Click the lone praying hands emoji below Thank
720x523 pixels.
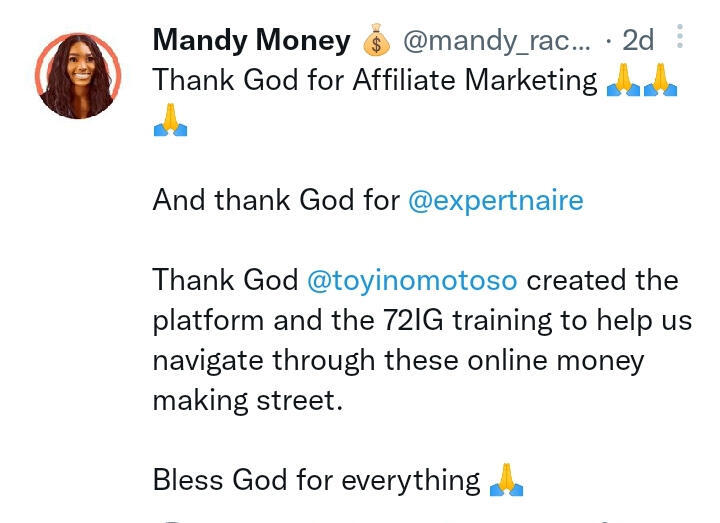170,121
